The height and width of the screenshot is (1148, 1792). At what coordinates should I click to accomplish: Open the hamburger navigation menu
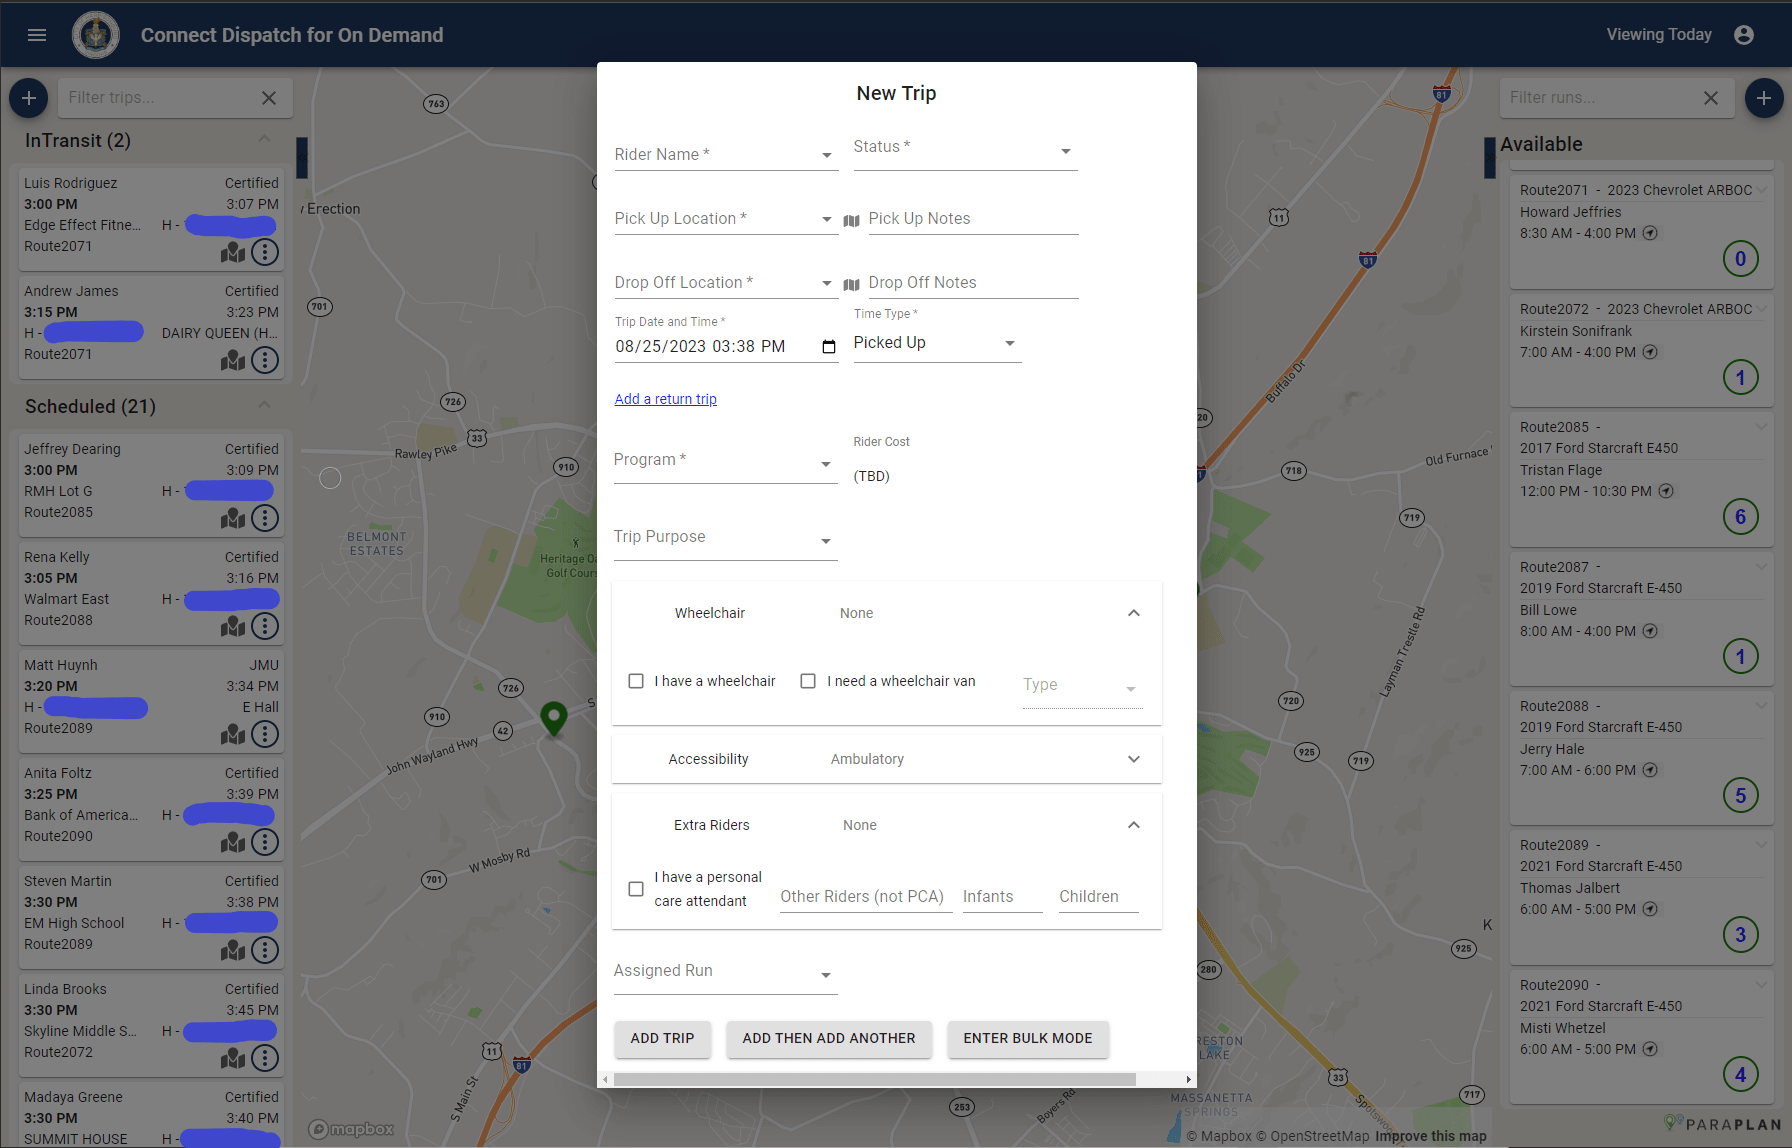tap(37, 35)
